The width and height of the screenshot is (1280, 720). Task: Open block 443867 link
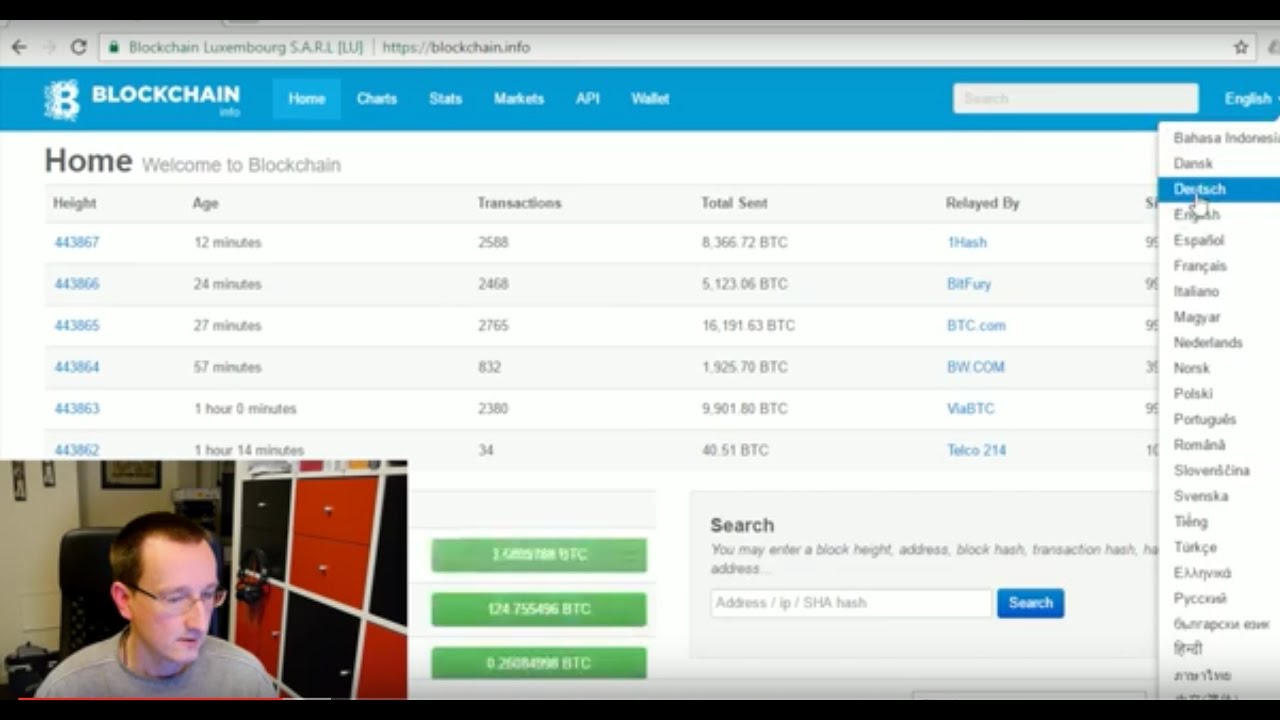click(x=77, y=242)
